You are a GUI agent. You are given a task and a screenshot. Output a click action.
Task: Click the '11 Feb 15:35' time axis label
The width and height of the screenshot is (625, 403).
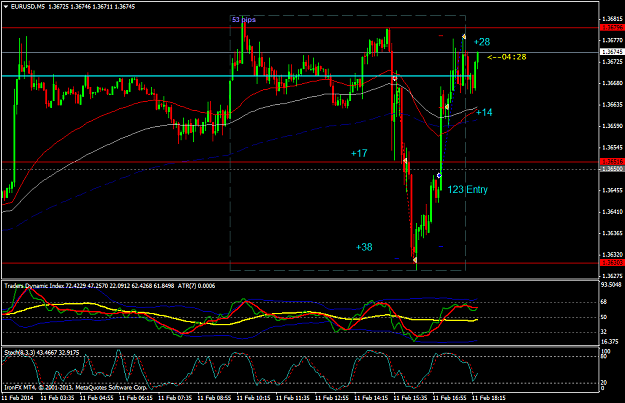tap(411, 398)
